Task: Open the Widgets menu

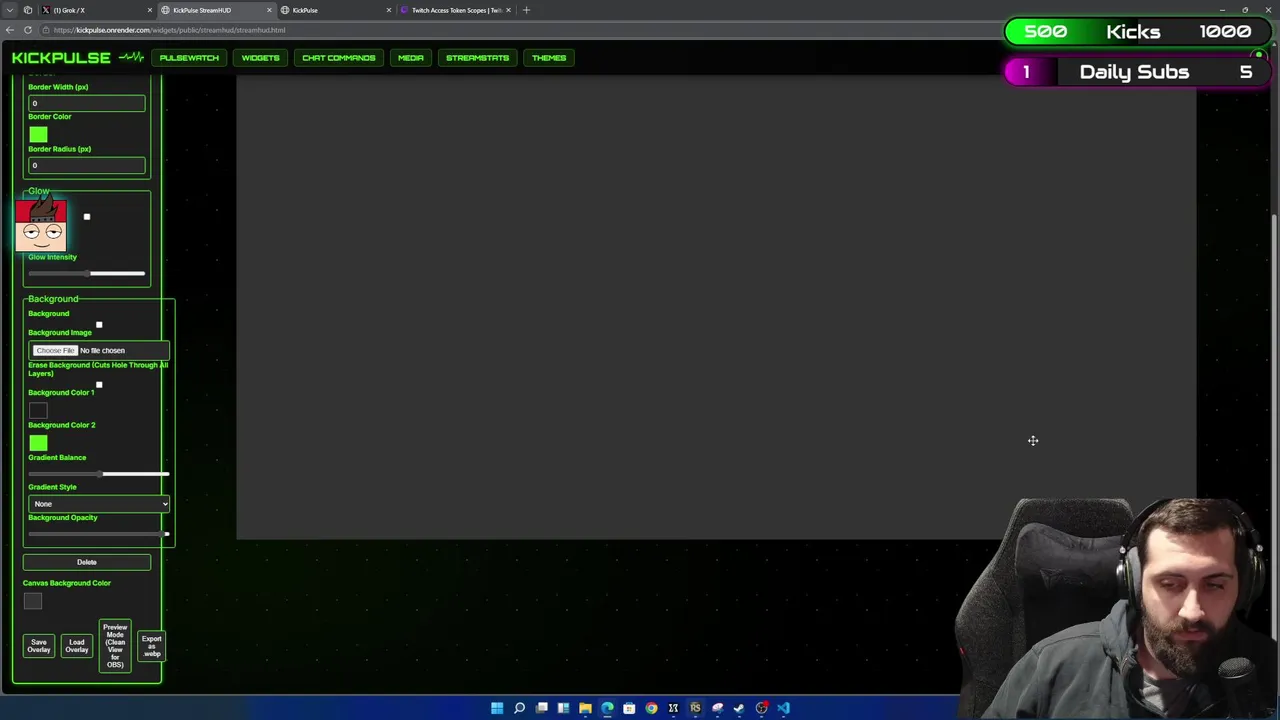Action: coord(260,58)
